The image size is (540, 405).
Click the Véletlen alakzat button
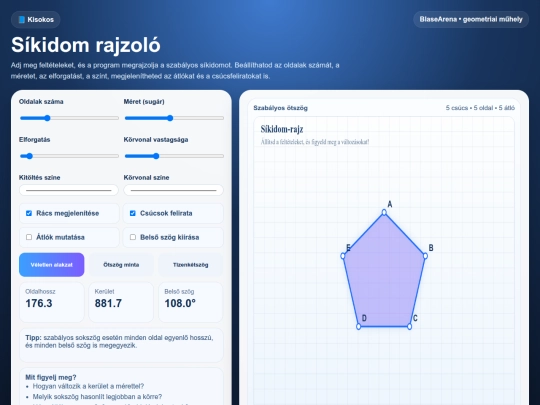point(52,265)
